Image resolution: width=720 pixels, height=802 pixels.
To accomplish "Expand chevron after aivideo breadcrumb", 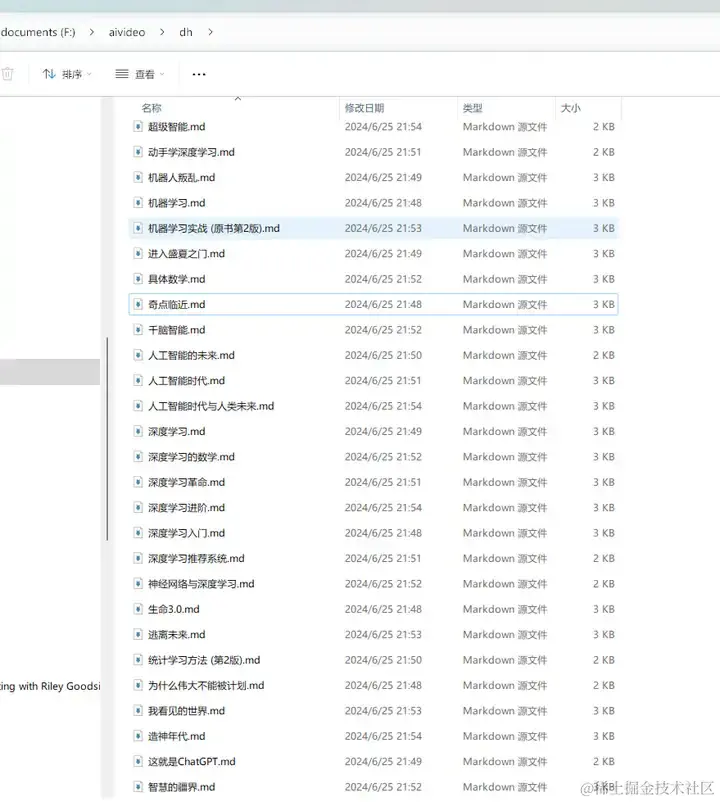I will tap(162, 32).
